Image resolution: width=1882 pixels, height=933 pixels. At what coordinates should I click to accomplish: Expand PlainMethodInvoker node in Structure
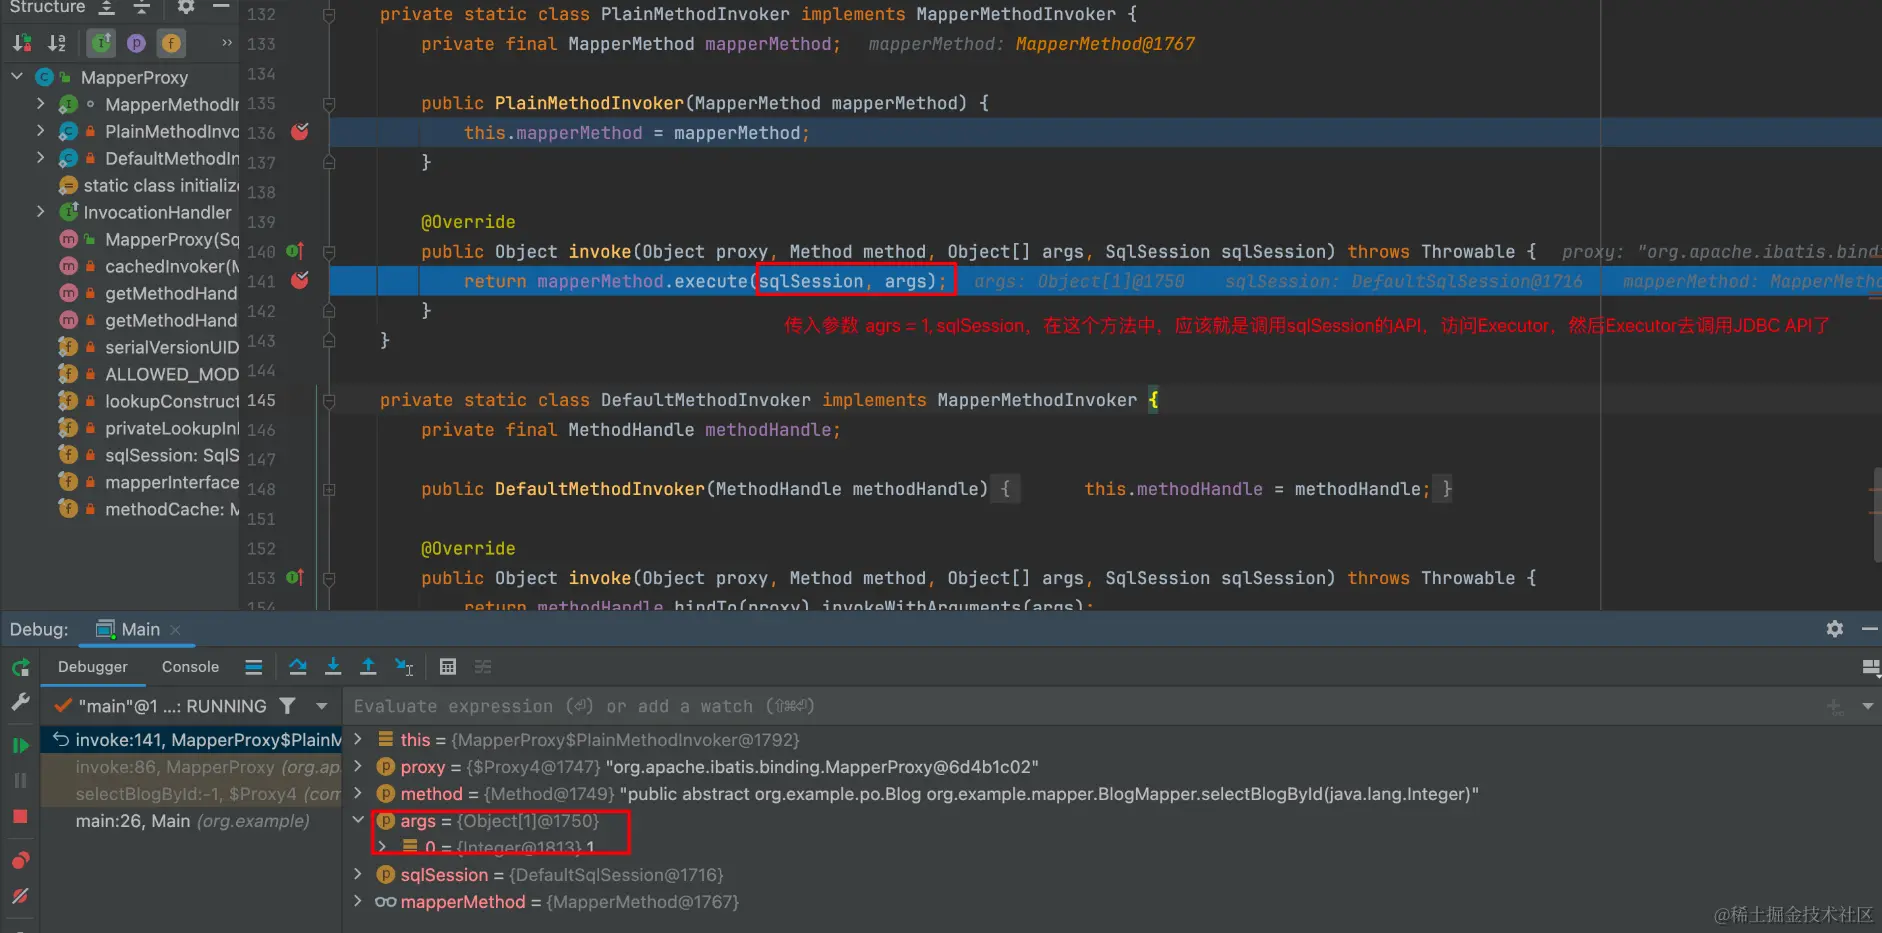pos(40,131)
